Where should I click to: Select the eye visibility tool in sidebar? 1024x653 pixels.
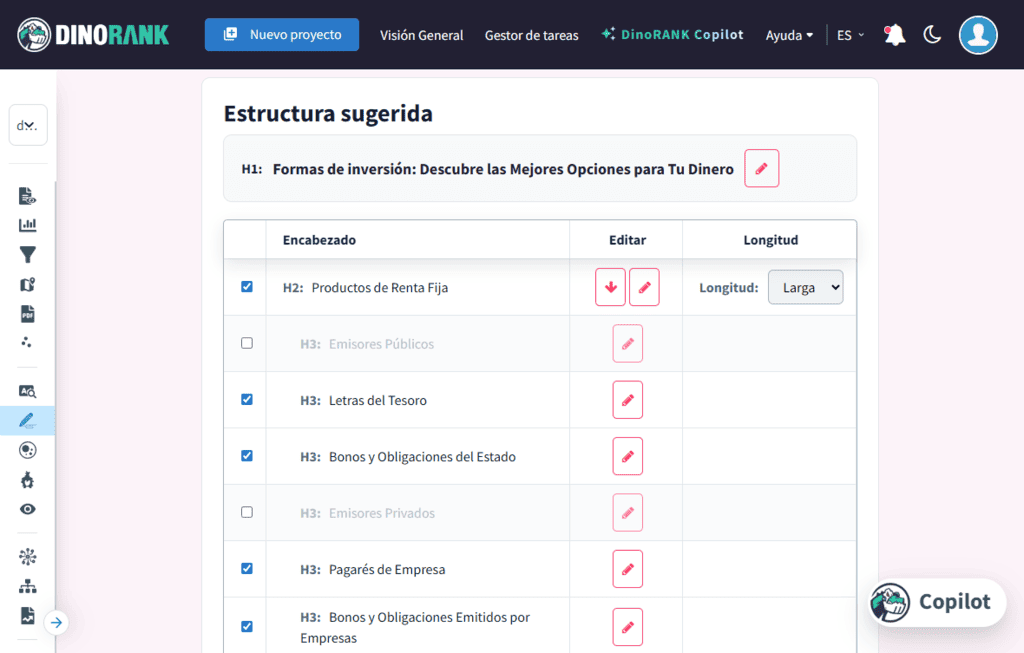click(27, 509)
